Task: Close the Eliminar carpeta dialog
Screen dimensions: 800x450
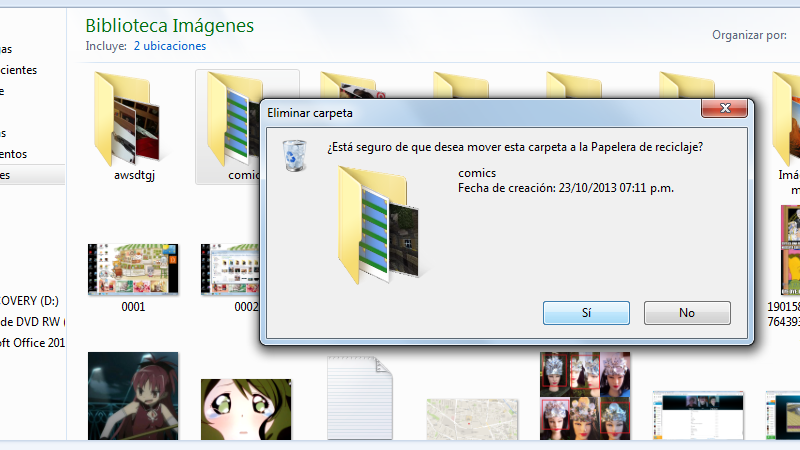Action: (x=724, y=108)
